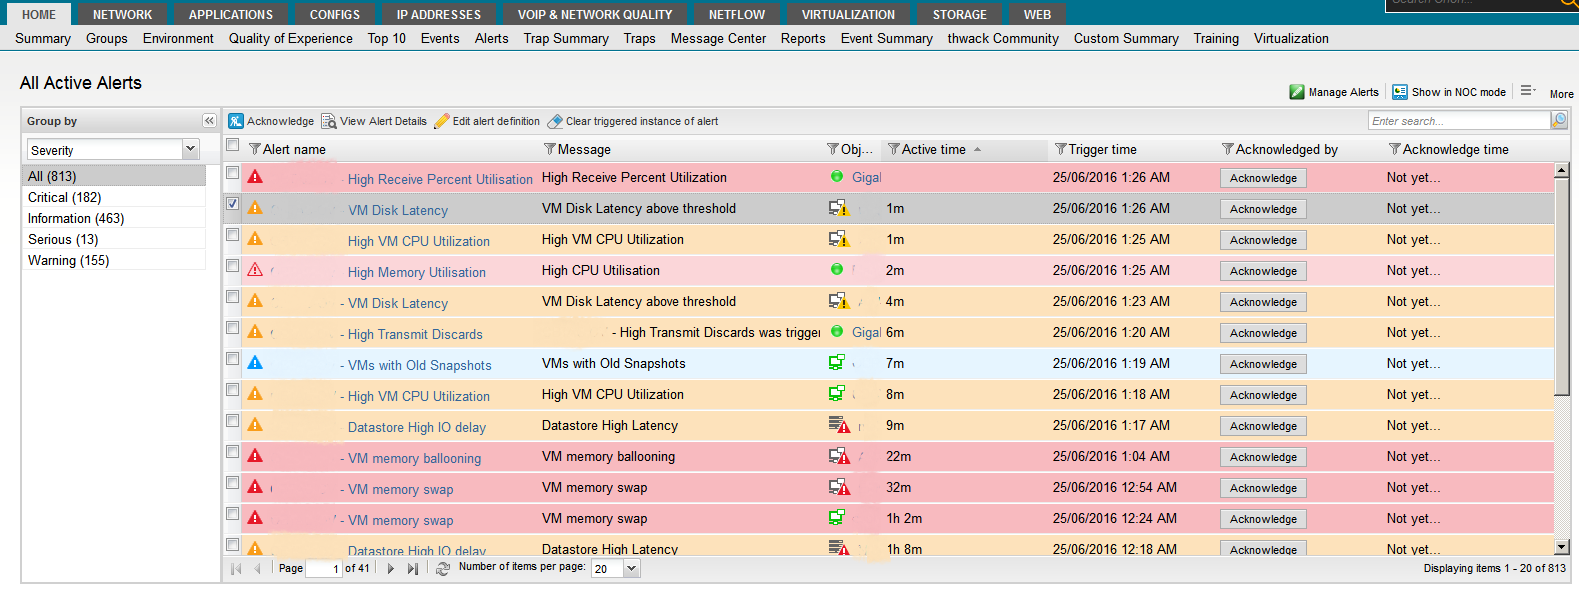Click info icon of VMs with Old Snapshots
The width and height of the screenshot is (1579, 596).
255,363
